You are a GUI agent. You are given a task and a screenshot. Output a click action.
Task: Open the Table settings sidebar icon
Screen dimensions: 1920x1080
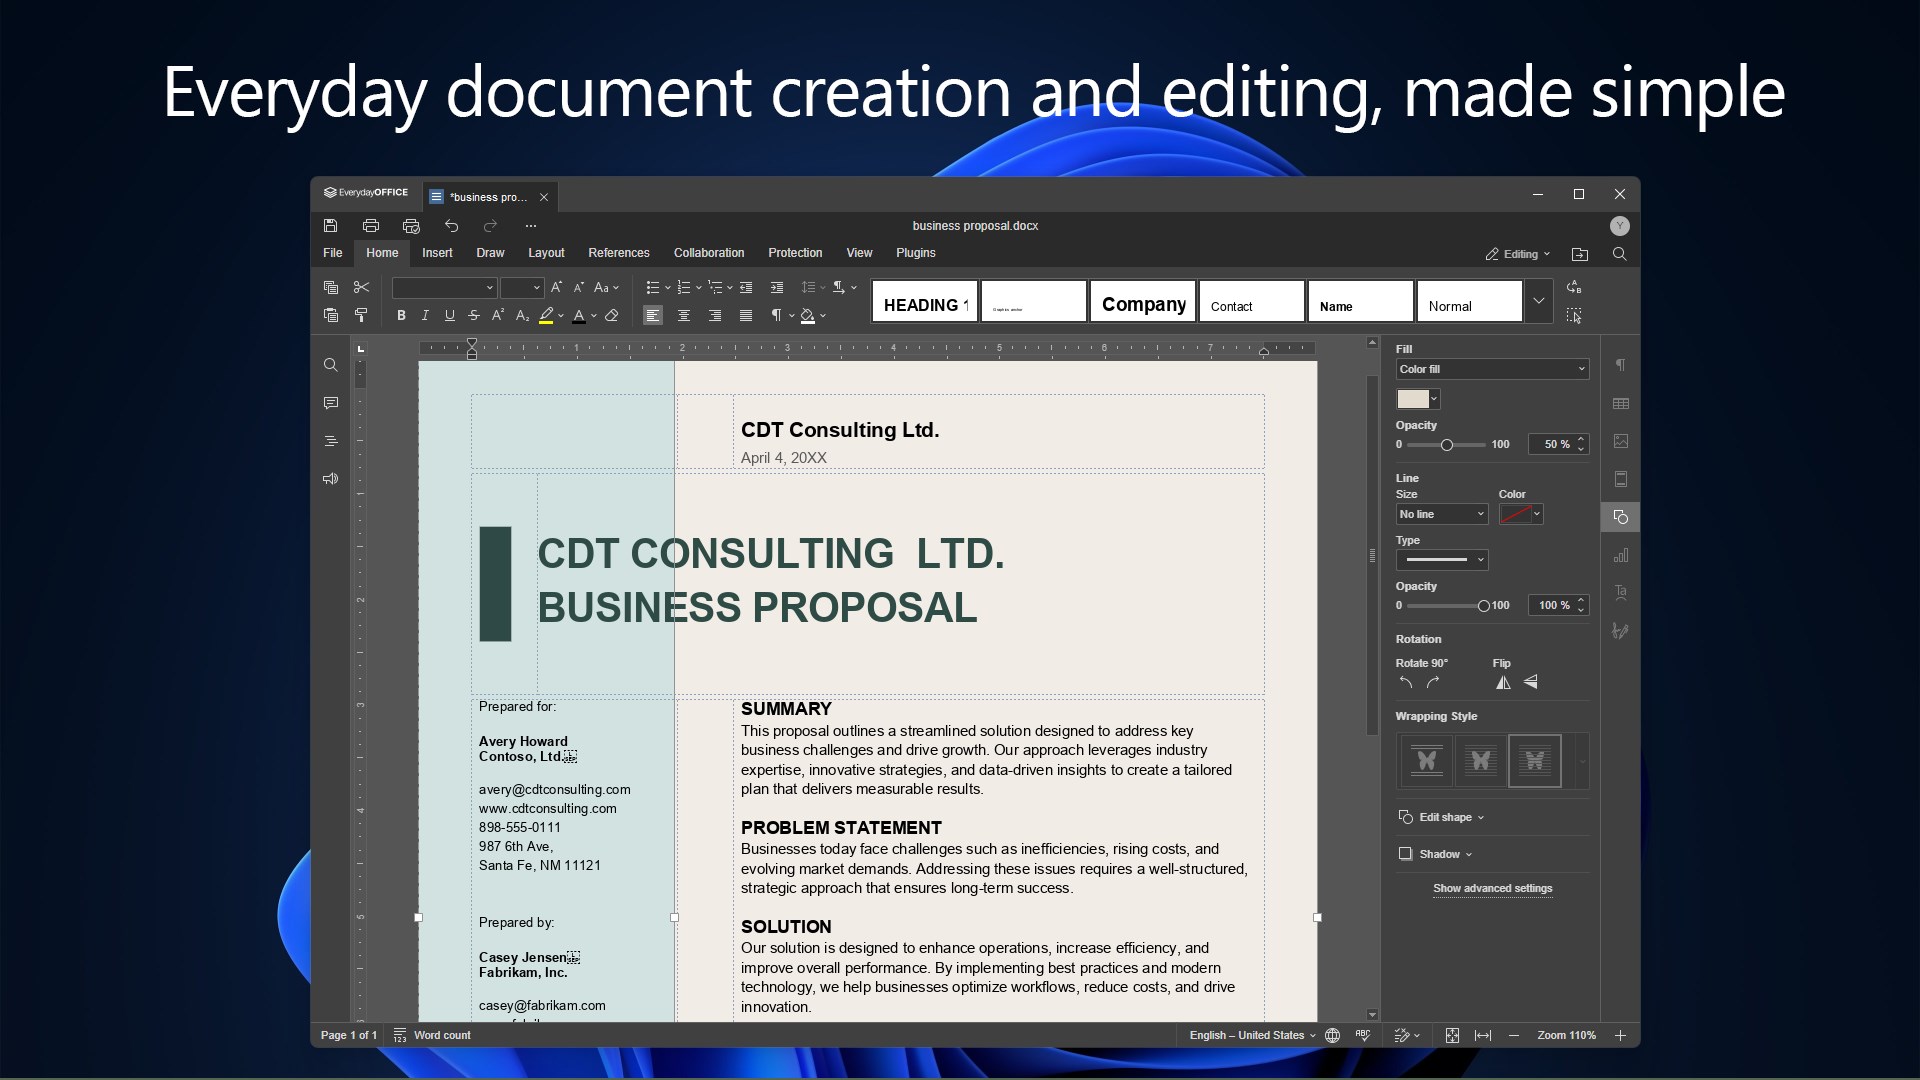[1620, 403]
